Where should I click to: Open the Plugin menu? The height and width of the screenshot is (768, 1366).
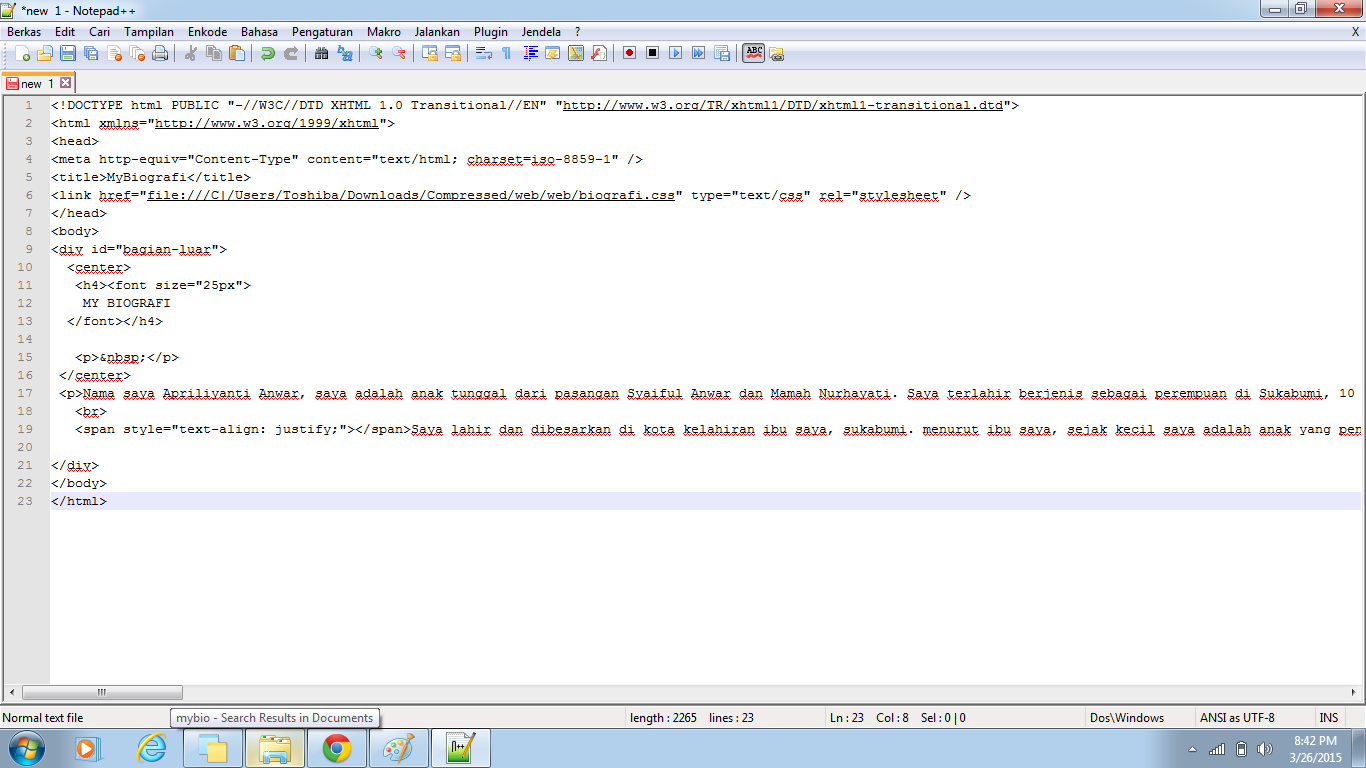point(491,32)
